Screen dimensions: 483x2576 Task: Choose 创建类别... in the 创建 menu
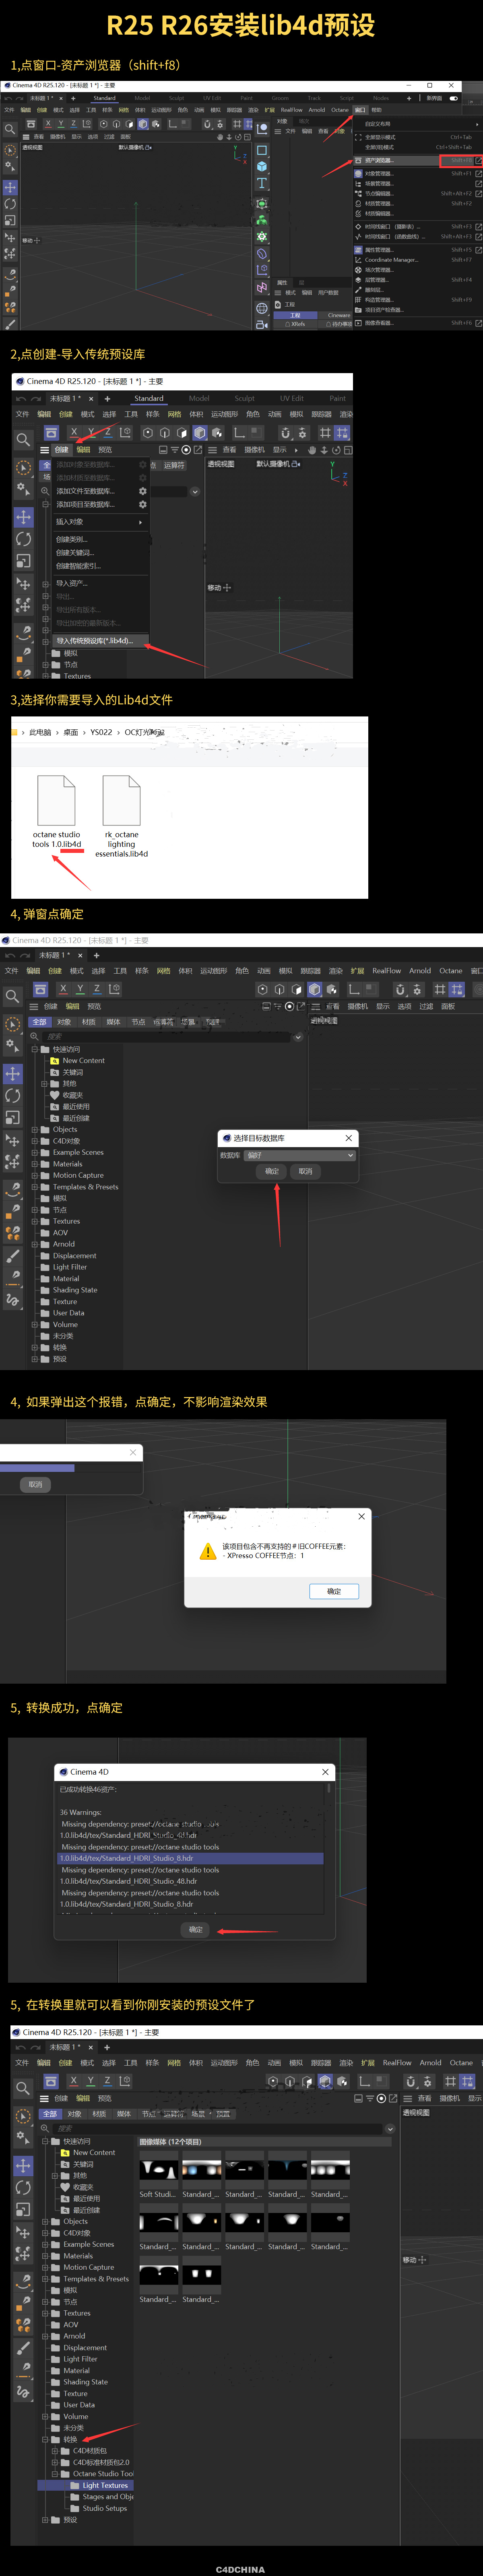pyautogui.click(x=72, y=540)
